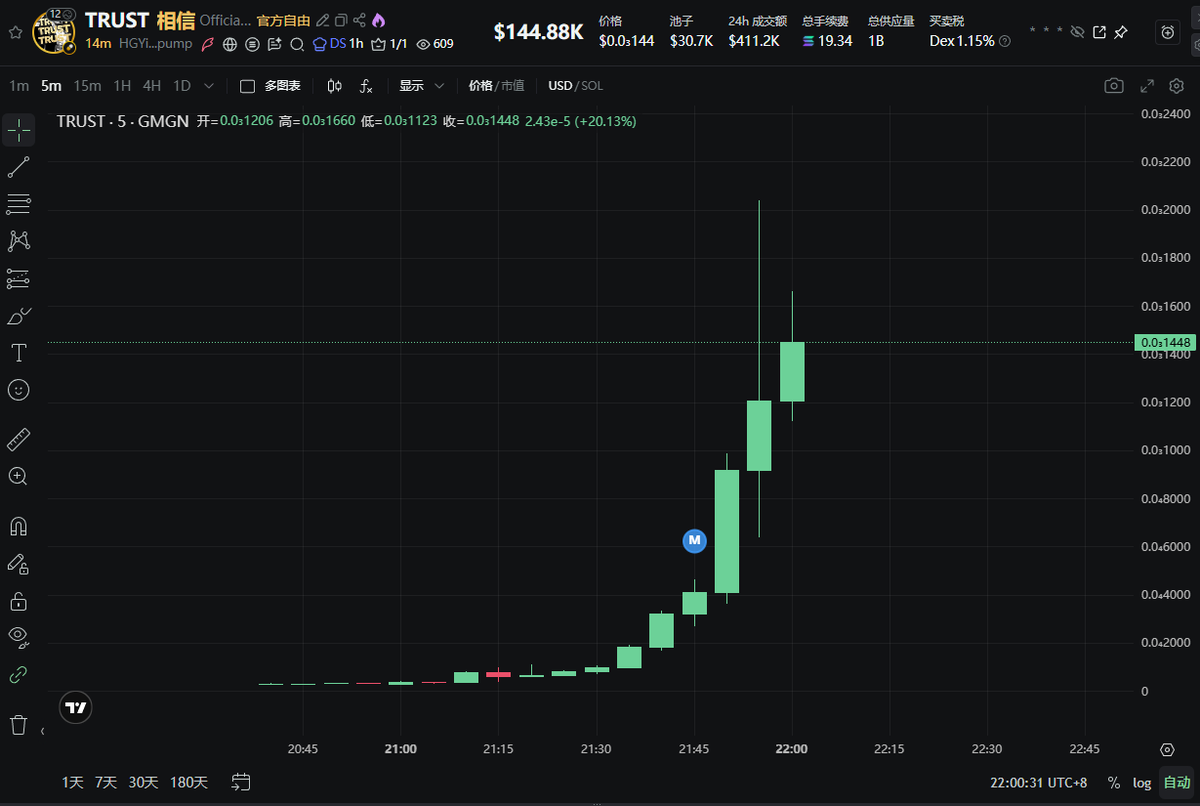The image size is (1200, 806).
Task: Open the candlestick chart style menu
Action: point(335,86)
